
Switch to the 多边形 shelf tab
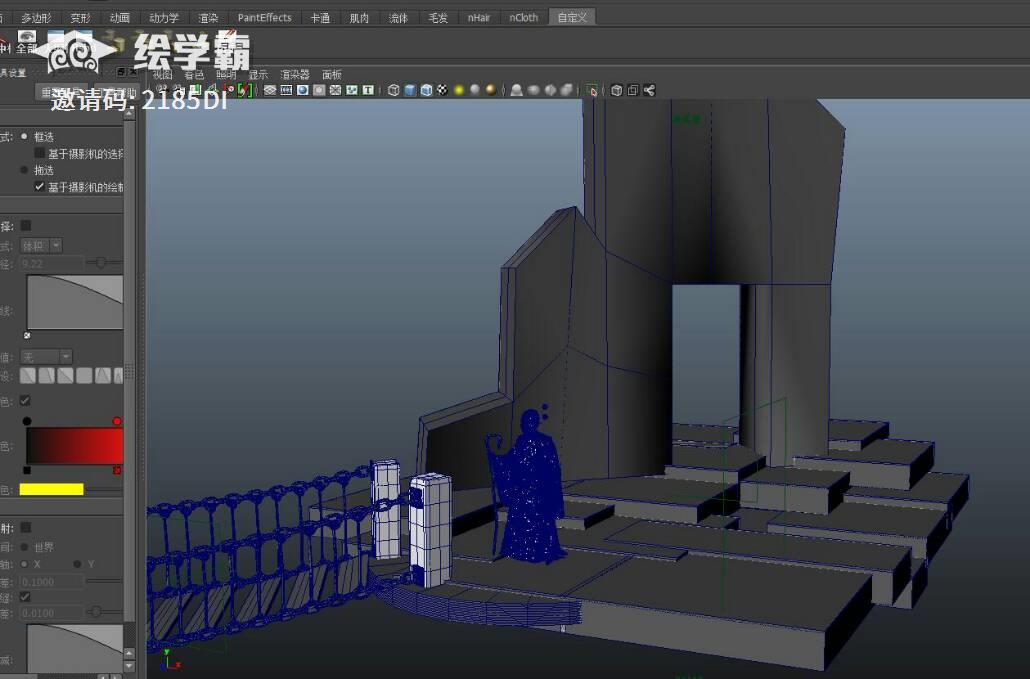36,18
